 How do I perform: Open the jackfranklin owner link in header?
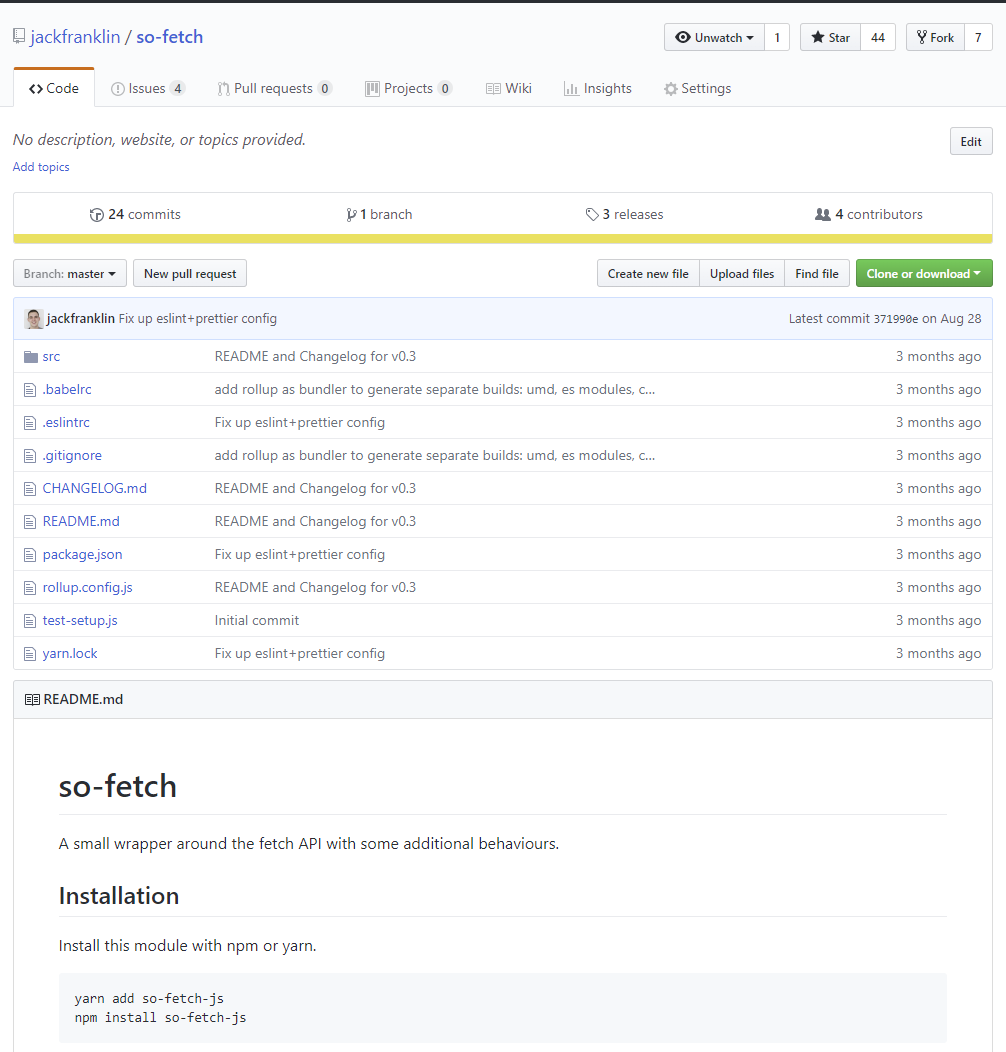(75, 37)
